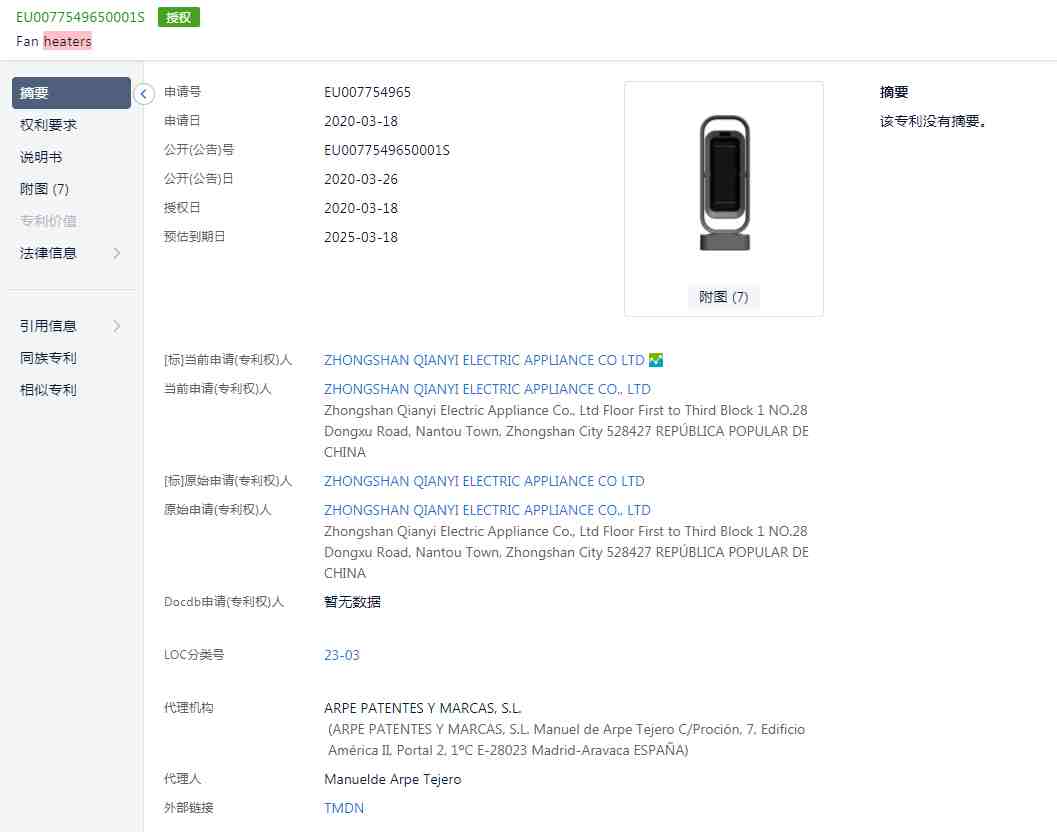Show 相似专利 list
Screen dimensions: 1057x832
(x=49, y=390)
